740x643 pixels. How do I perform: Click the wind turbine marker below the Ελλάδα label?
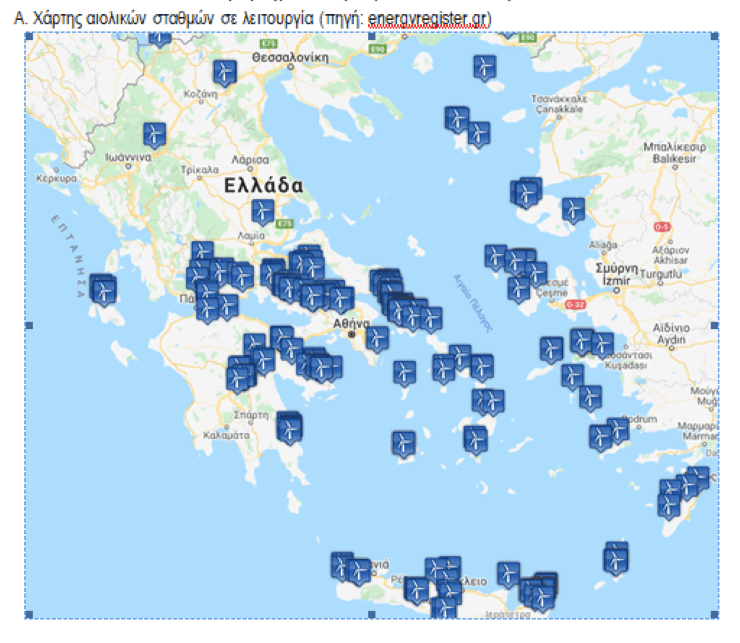262,210
